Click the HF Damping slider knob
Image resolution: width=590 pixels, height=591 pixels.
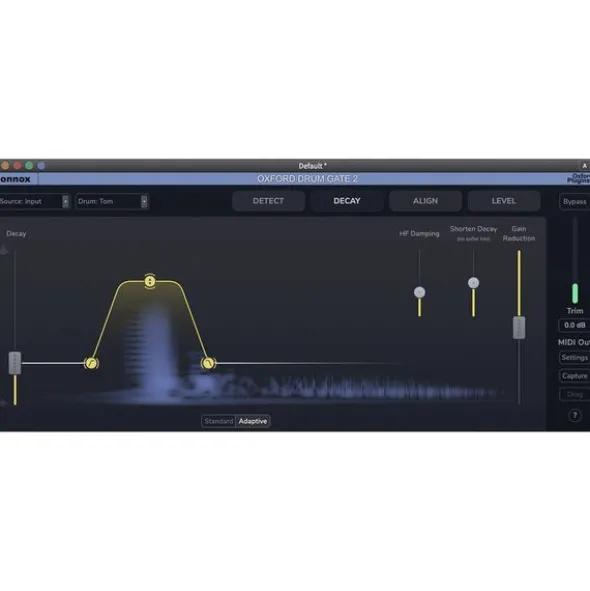click(x=419, y=292)
